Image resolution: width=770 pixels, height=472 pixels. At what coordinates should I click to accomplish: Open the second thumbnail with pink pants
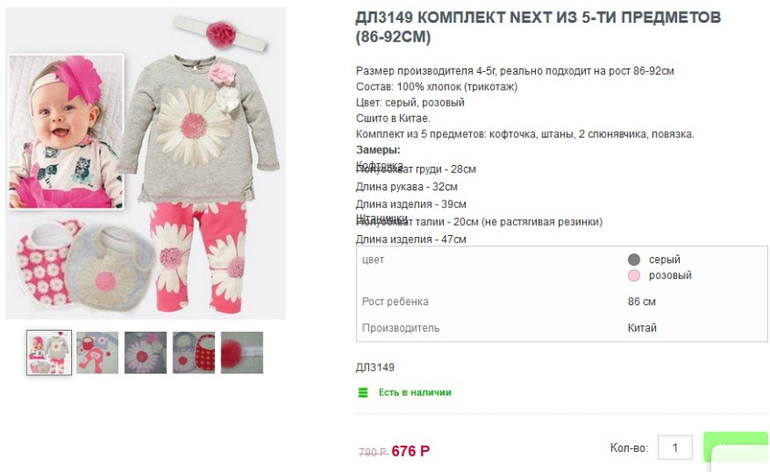pos(97,352)
